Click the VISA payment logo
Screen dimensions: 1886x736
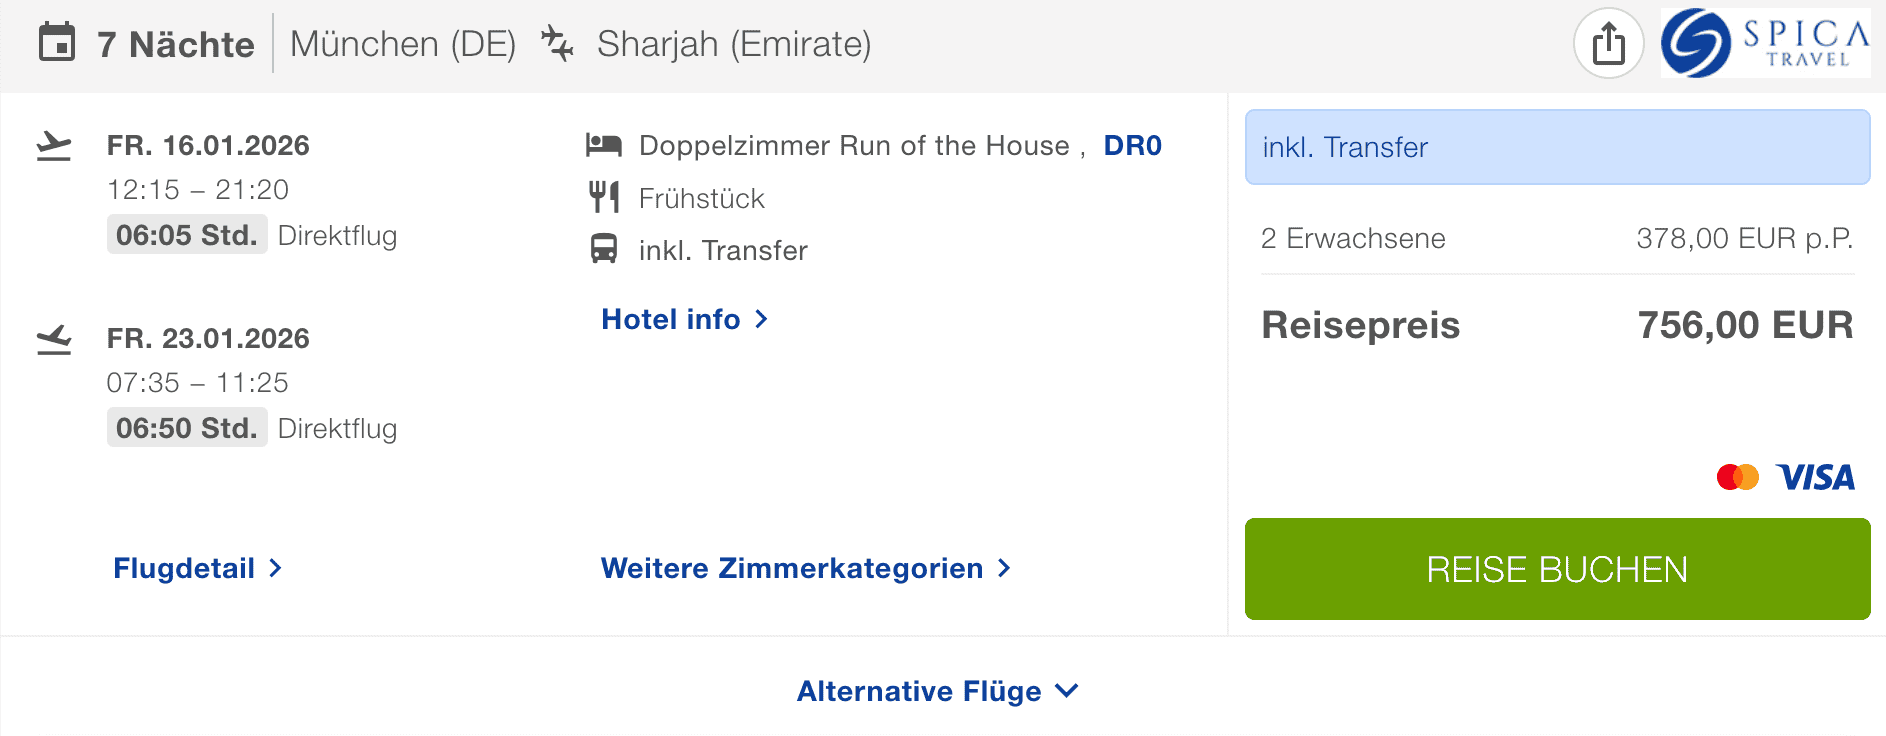click(1815, 477)
